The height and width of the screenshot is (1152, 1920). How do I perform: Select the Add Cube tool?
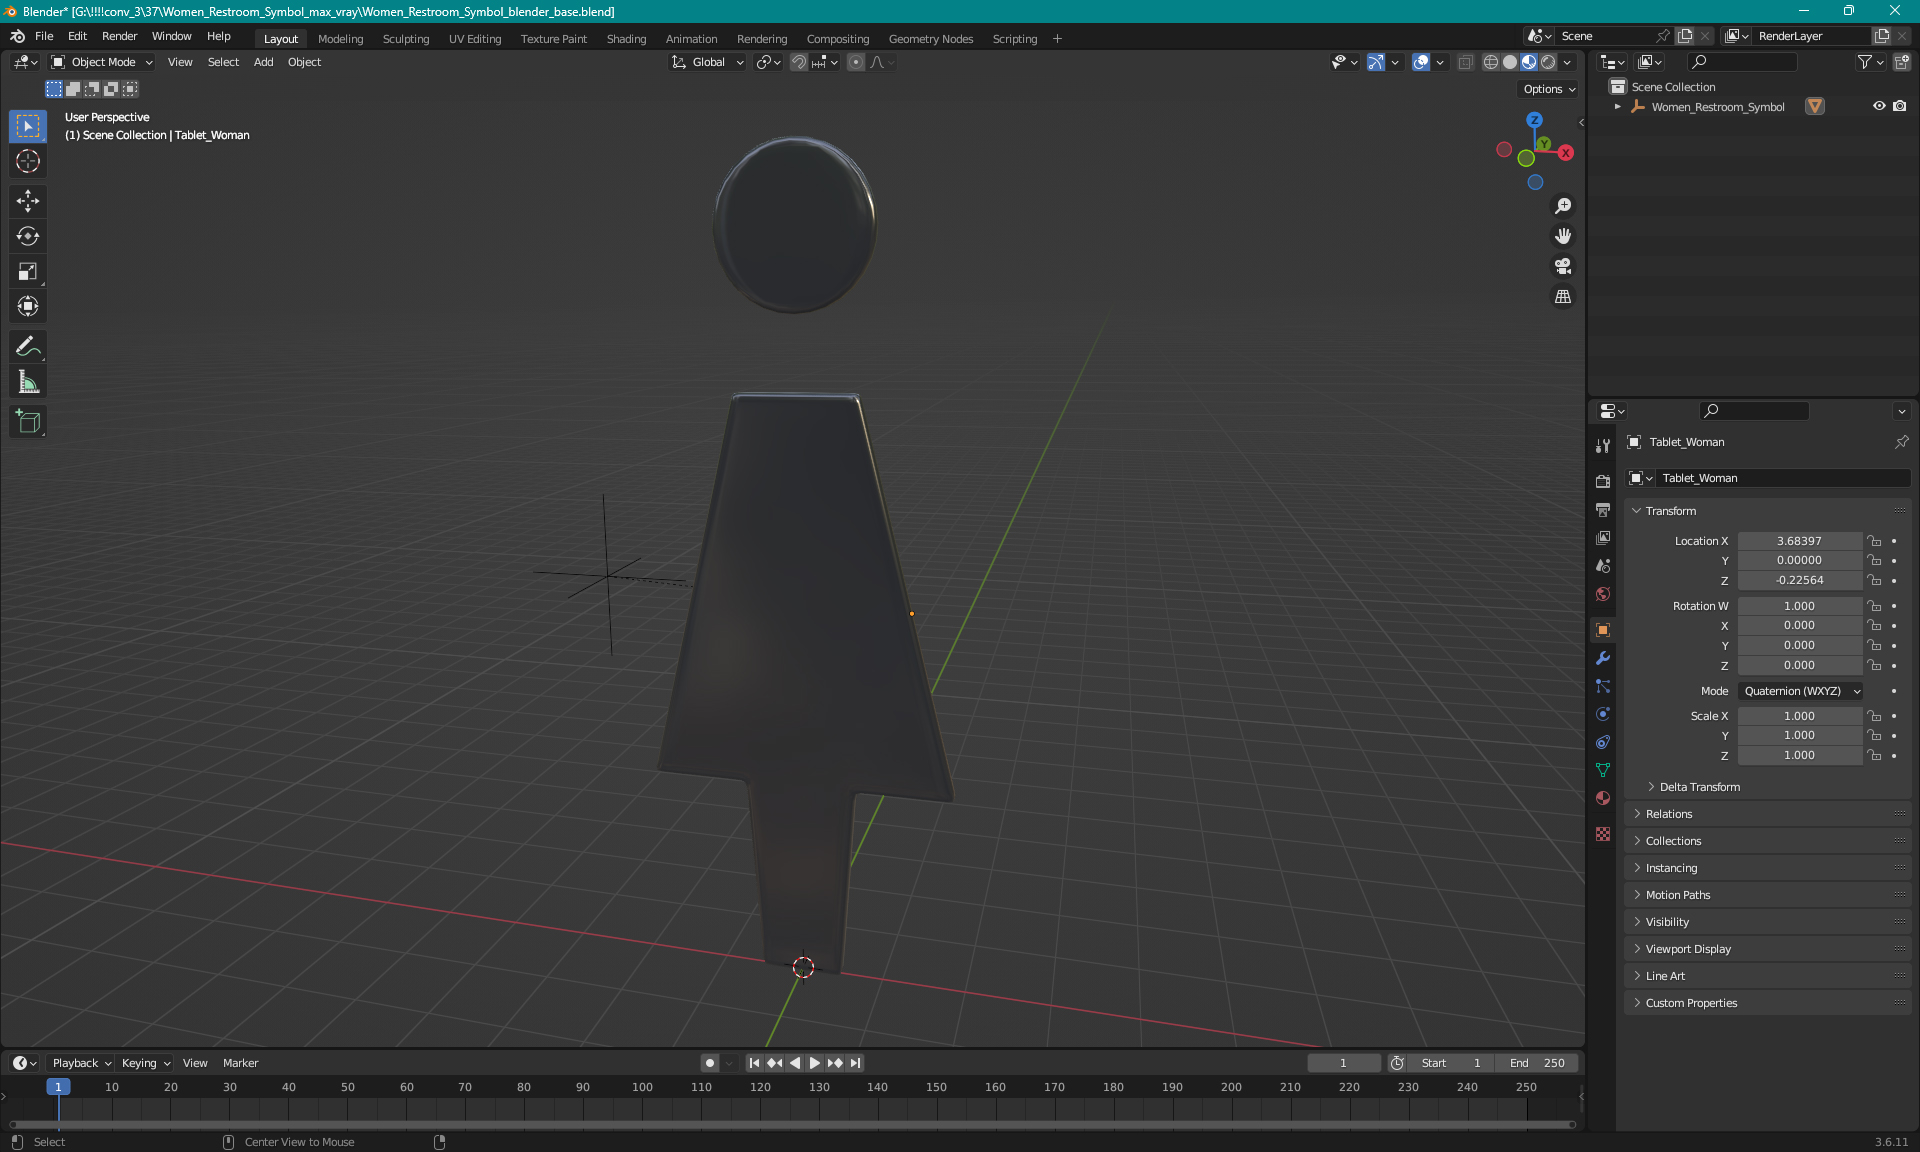(x=28, y=422)
